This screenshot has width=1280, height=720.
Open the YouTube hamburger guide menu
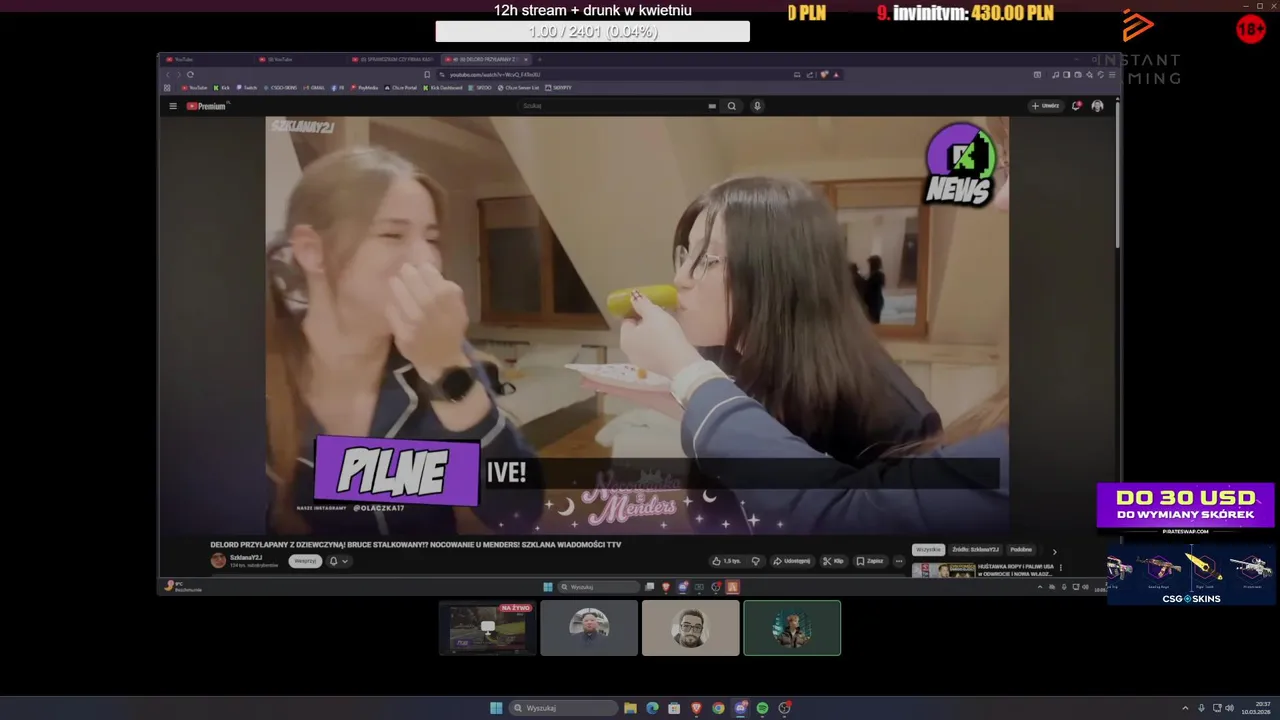172,106
